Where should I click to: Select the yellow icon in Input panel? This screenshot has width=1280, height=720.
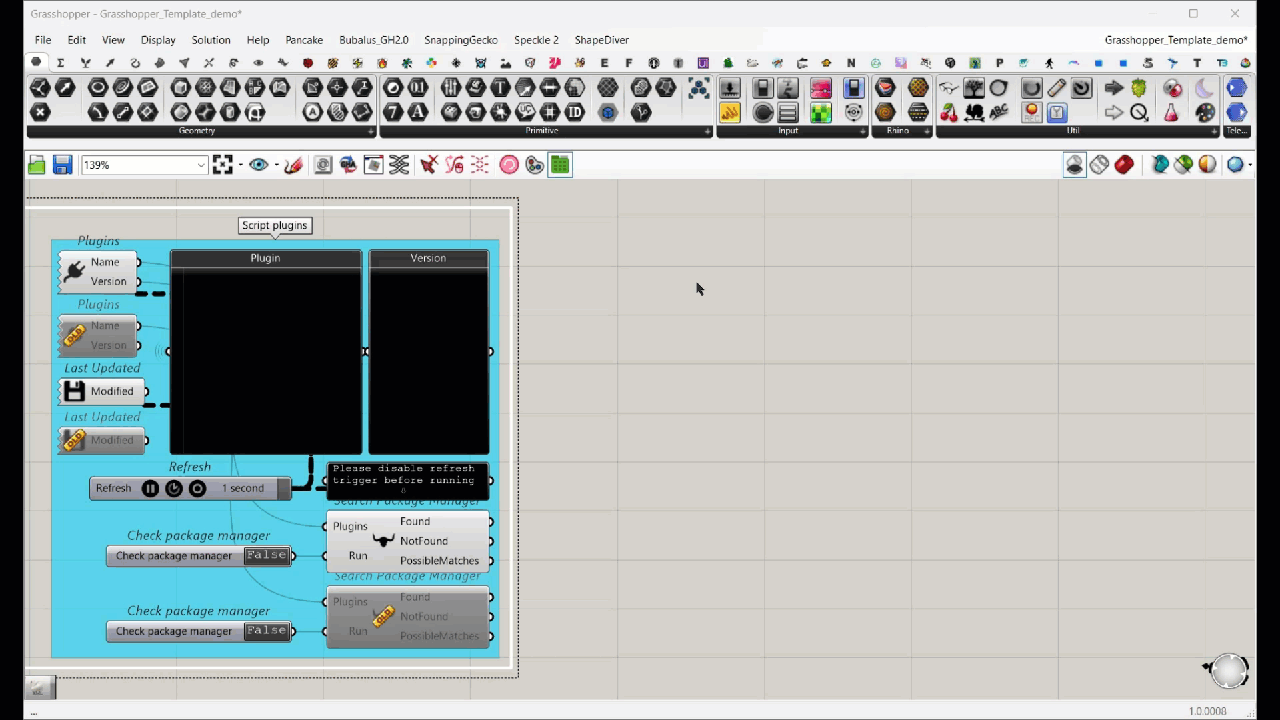730,112
